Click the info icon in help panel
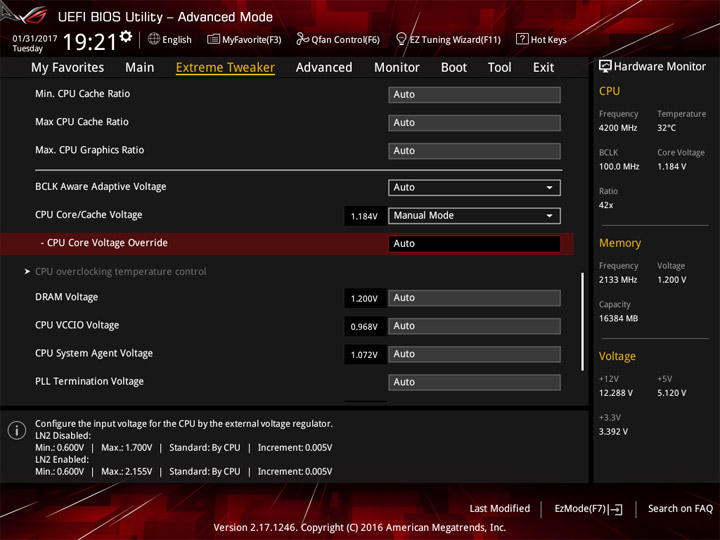Screen dimensions: 720x540 pyautogui.click(x=17, y=430)
